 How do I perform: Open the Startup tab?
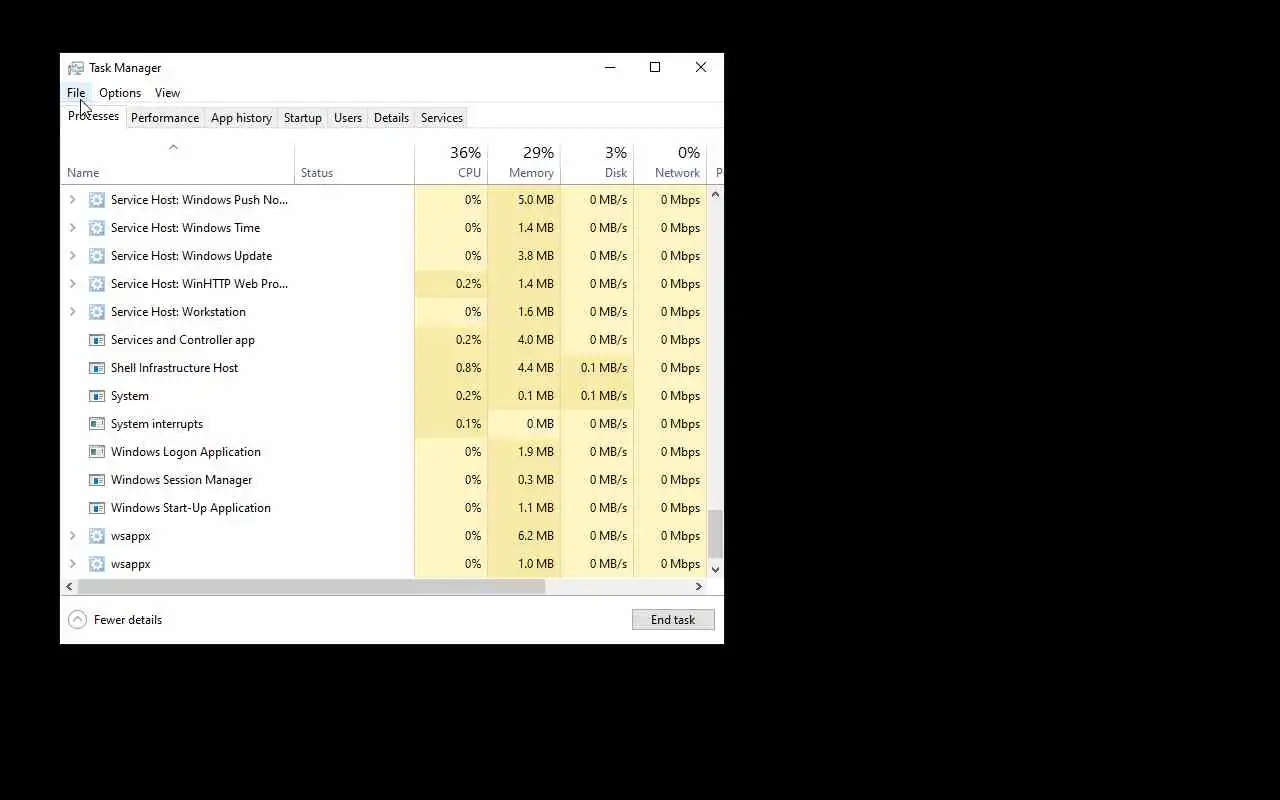tap(302, 118)
